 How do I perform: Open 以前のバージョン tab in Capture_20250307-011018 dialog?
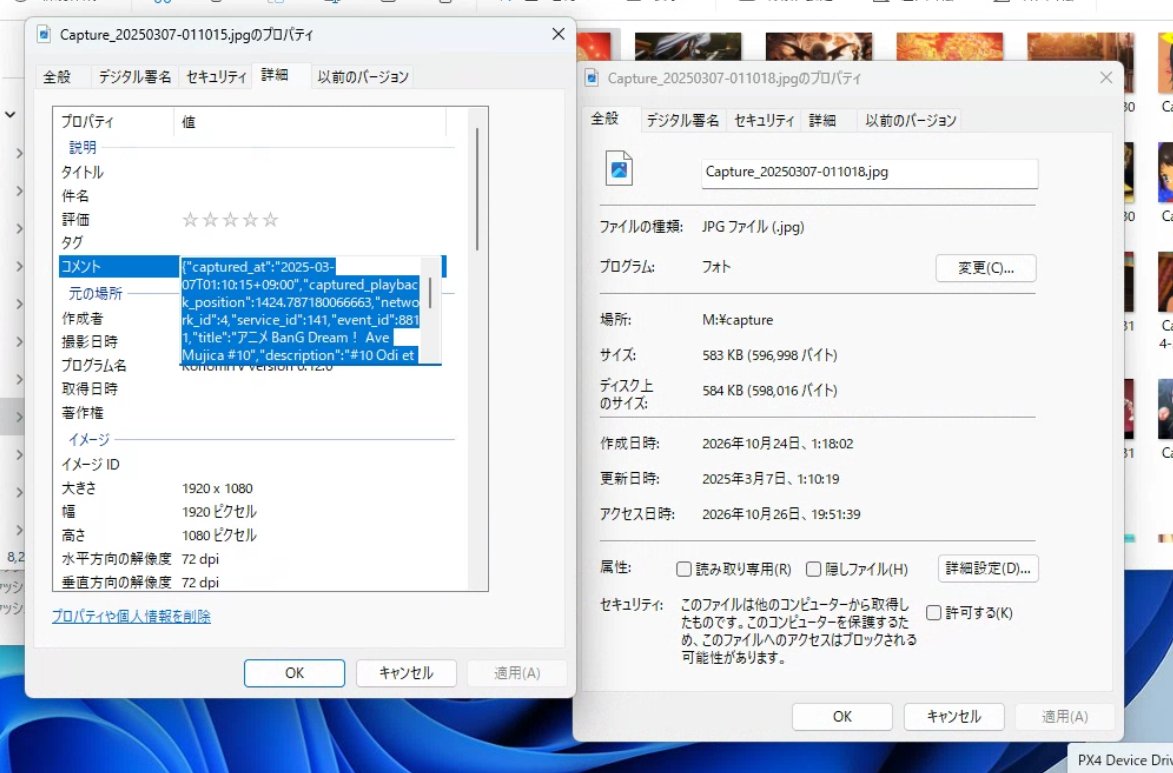point(910,120)
